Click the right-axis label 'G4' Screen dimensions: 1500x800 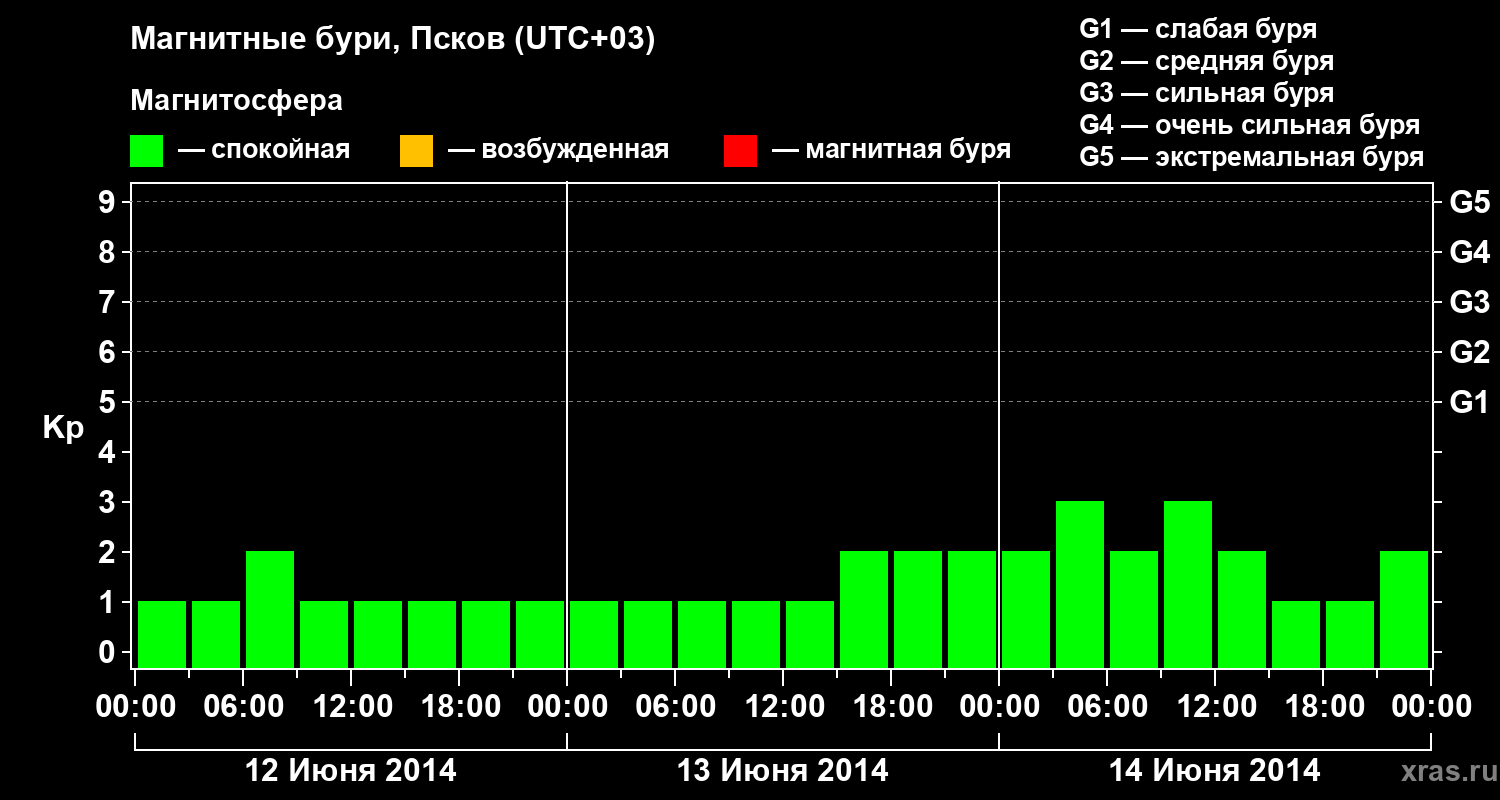click(1470, 252)
